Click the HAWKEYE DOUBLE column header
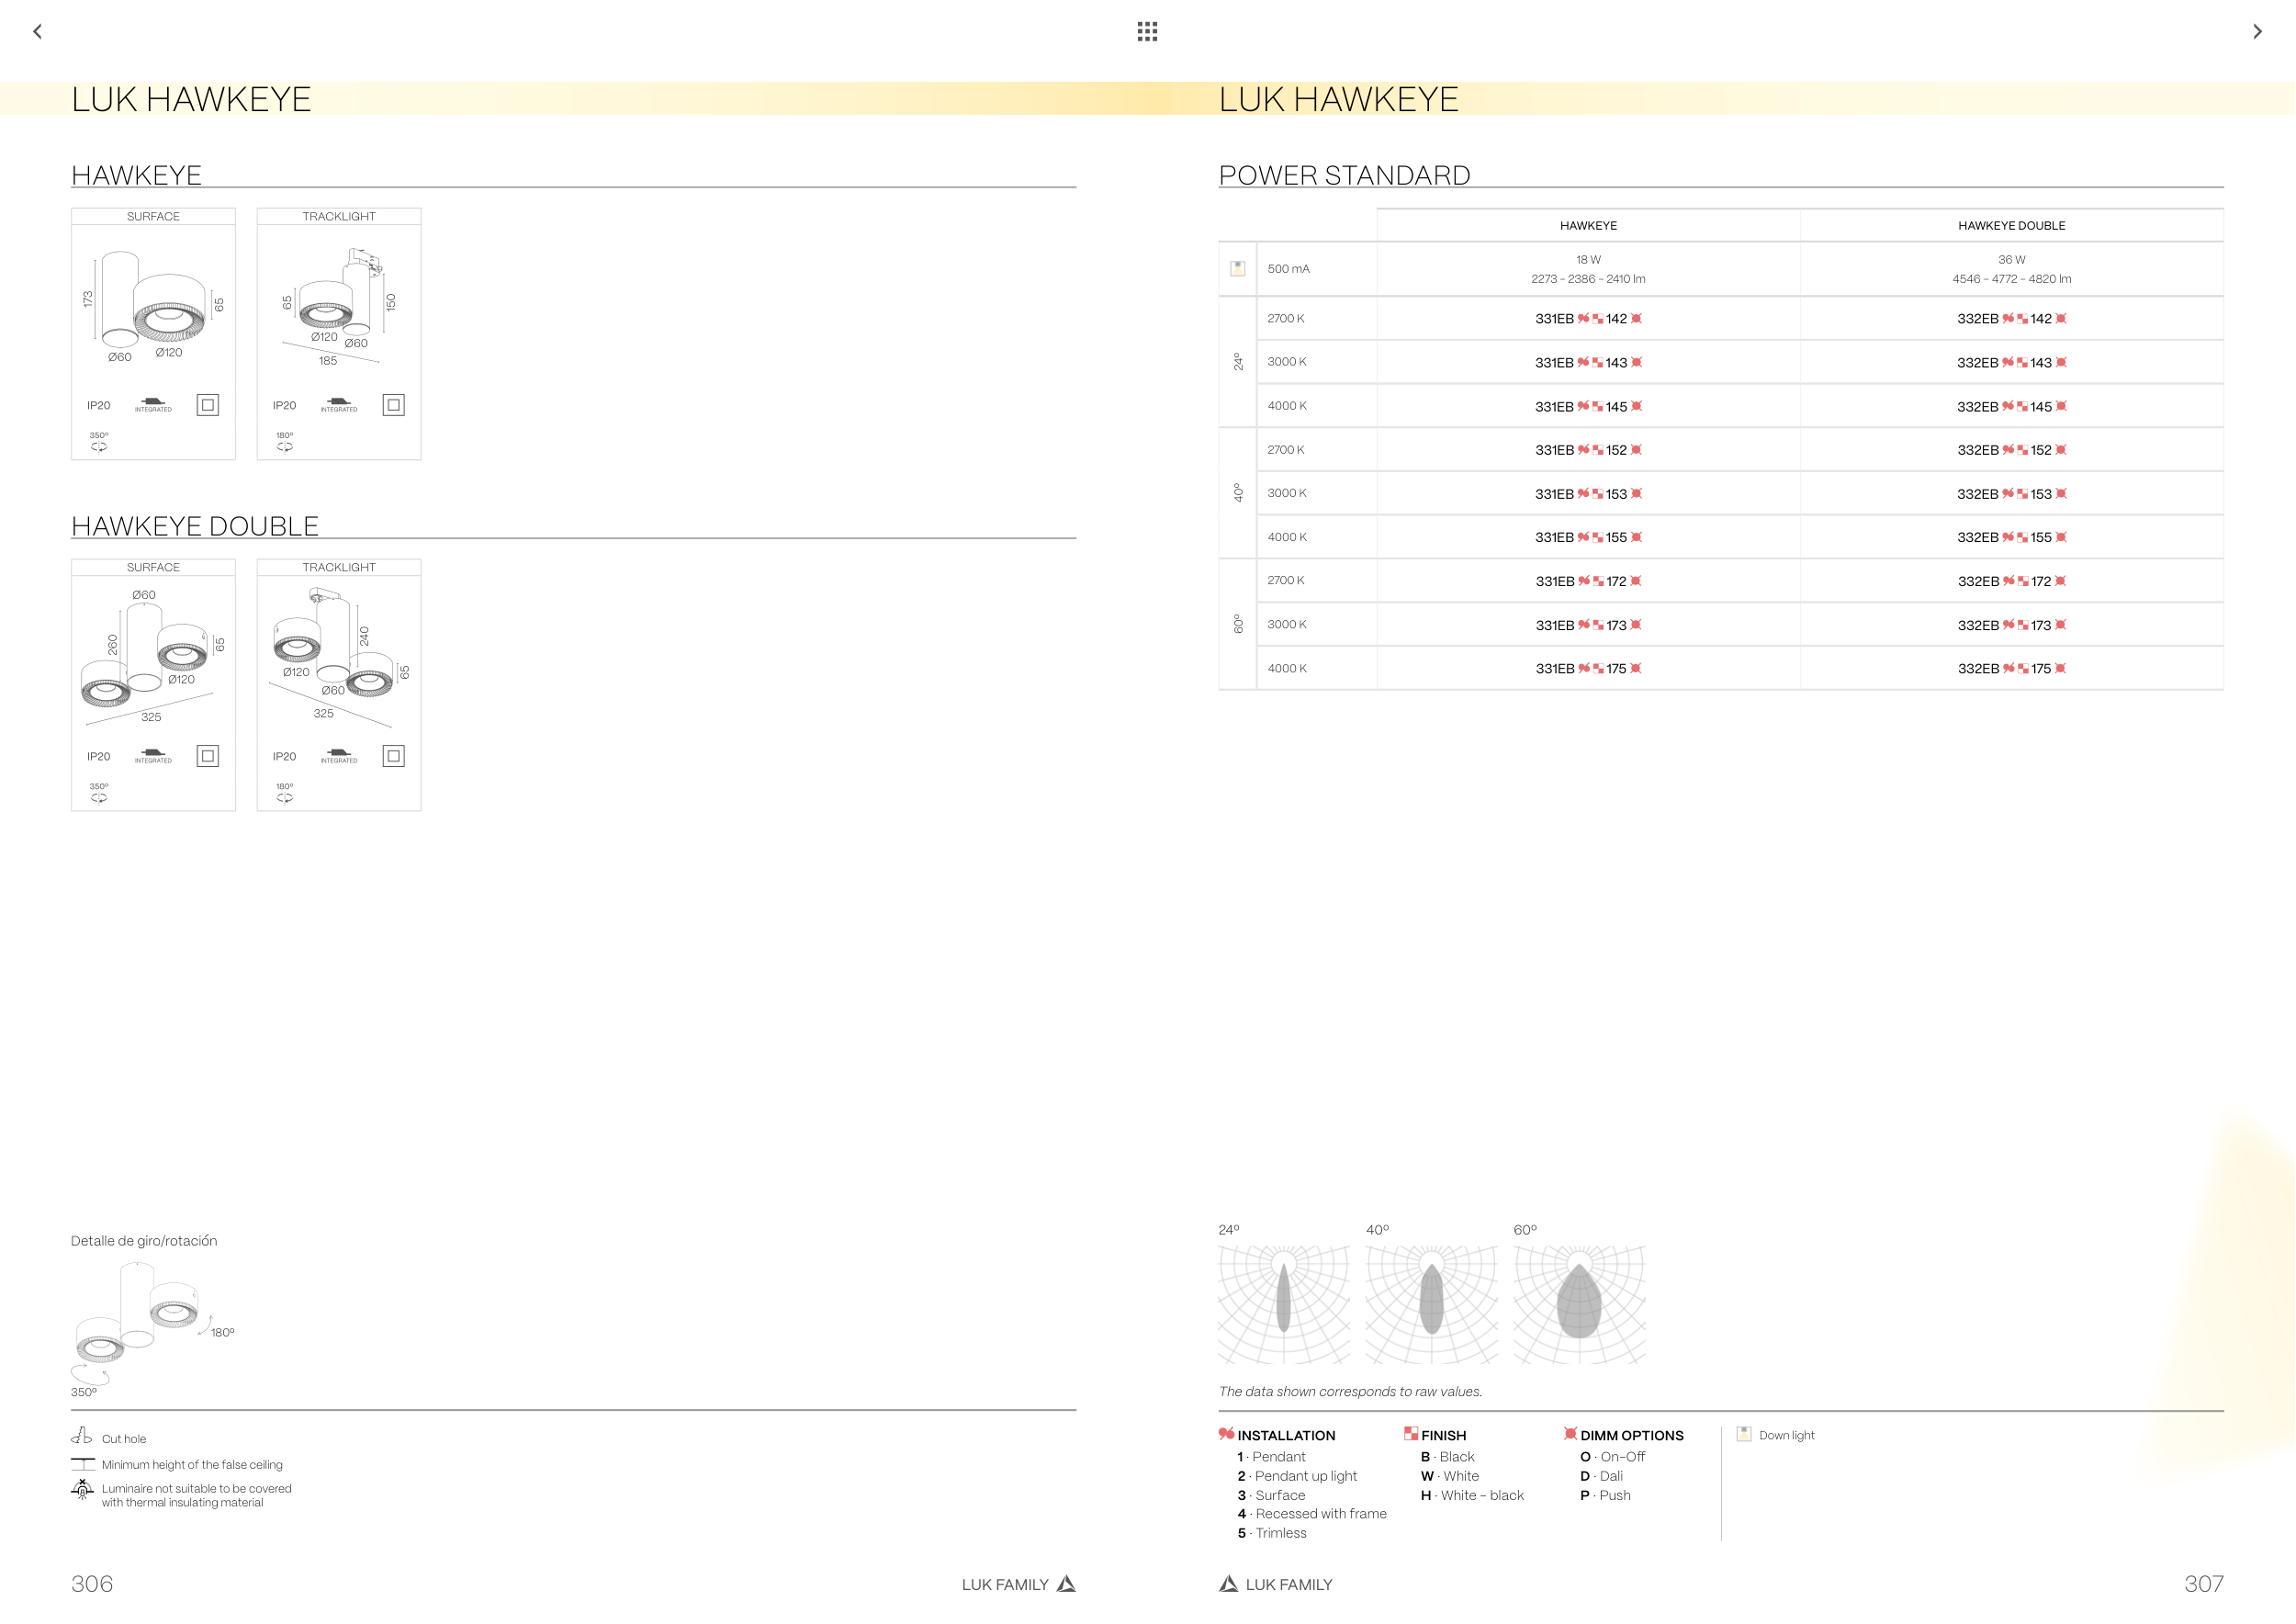Viewport: 2296px width, 1624px height. pos(2011,226)
